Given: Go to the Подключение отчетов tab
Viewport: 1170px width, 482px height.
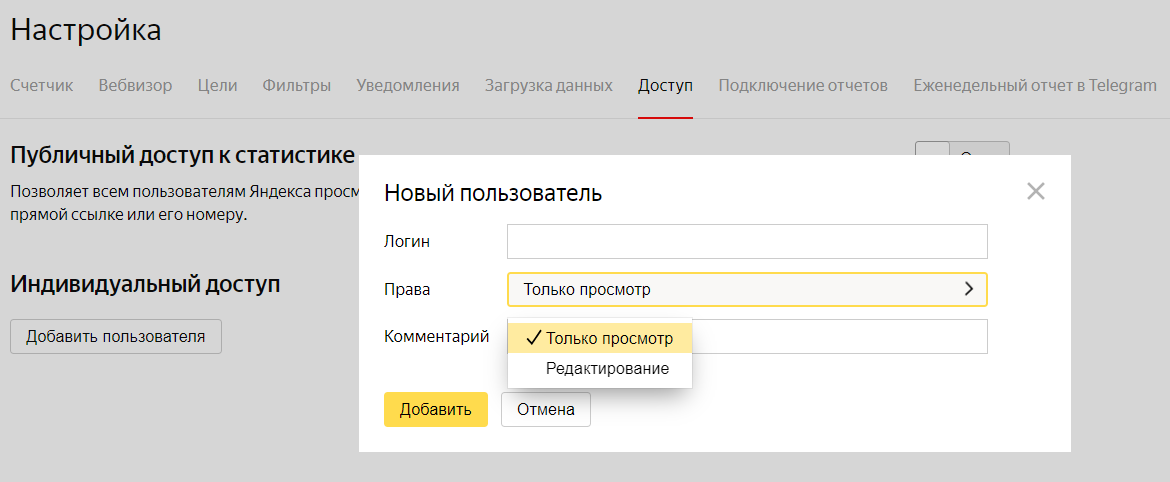Looking at the screenshot, I should (x=803, y=85).
